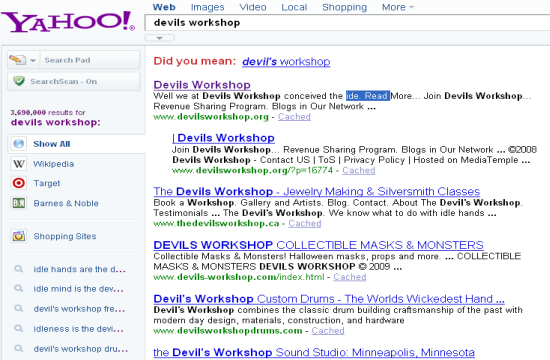Click magnifier icon beside 'idleness is the devi...'
This screenshot has height=360, width=550.
(18, 329)
